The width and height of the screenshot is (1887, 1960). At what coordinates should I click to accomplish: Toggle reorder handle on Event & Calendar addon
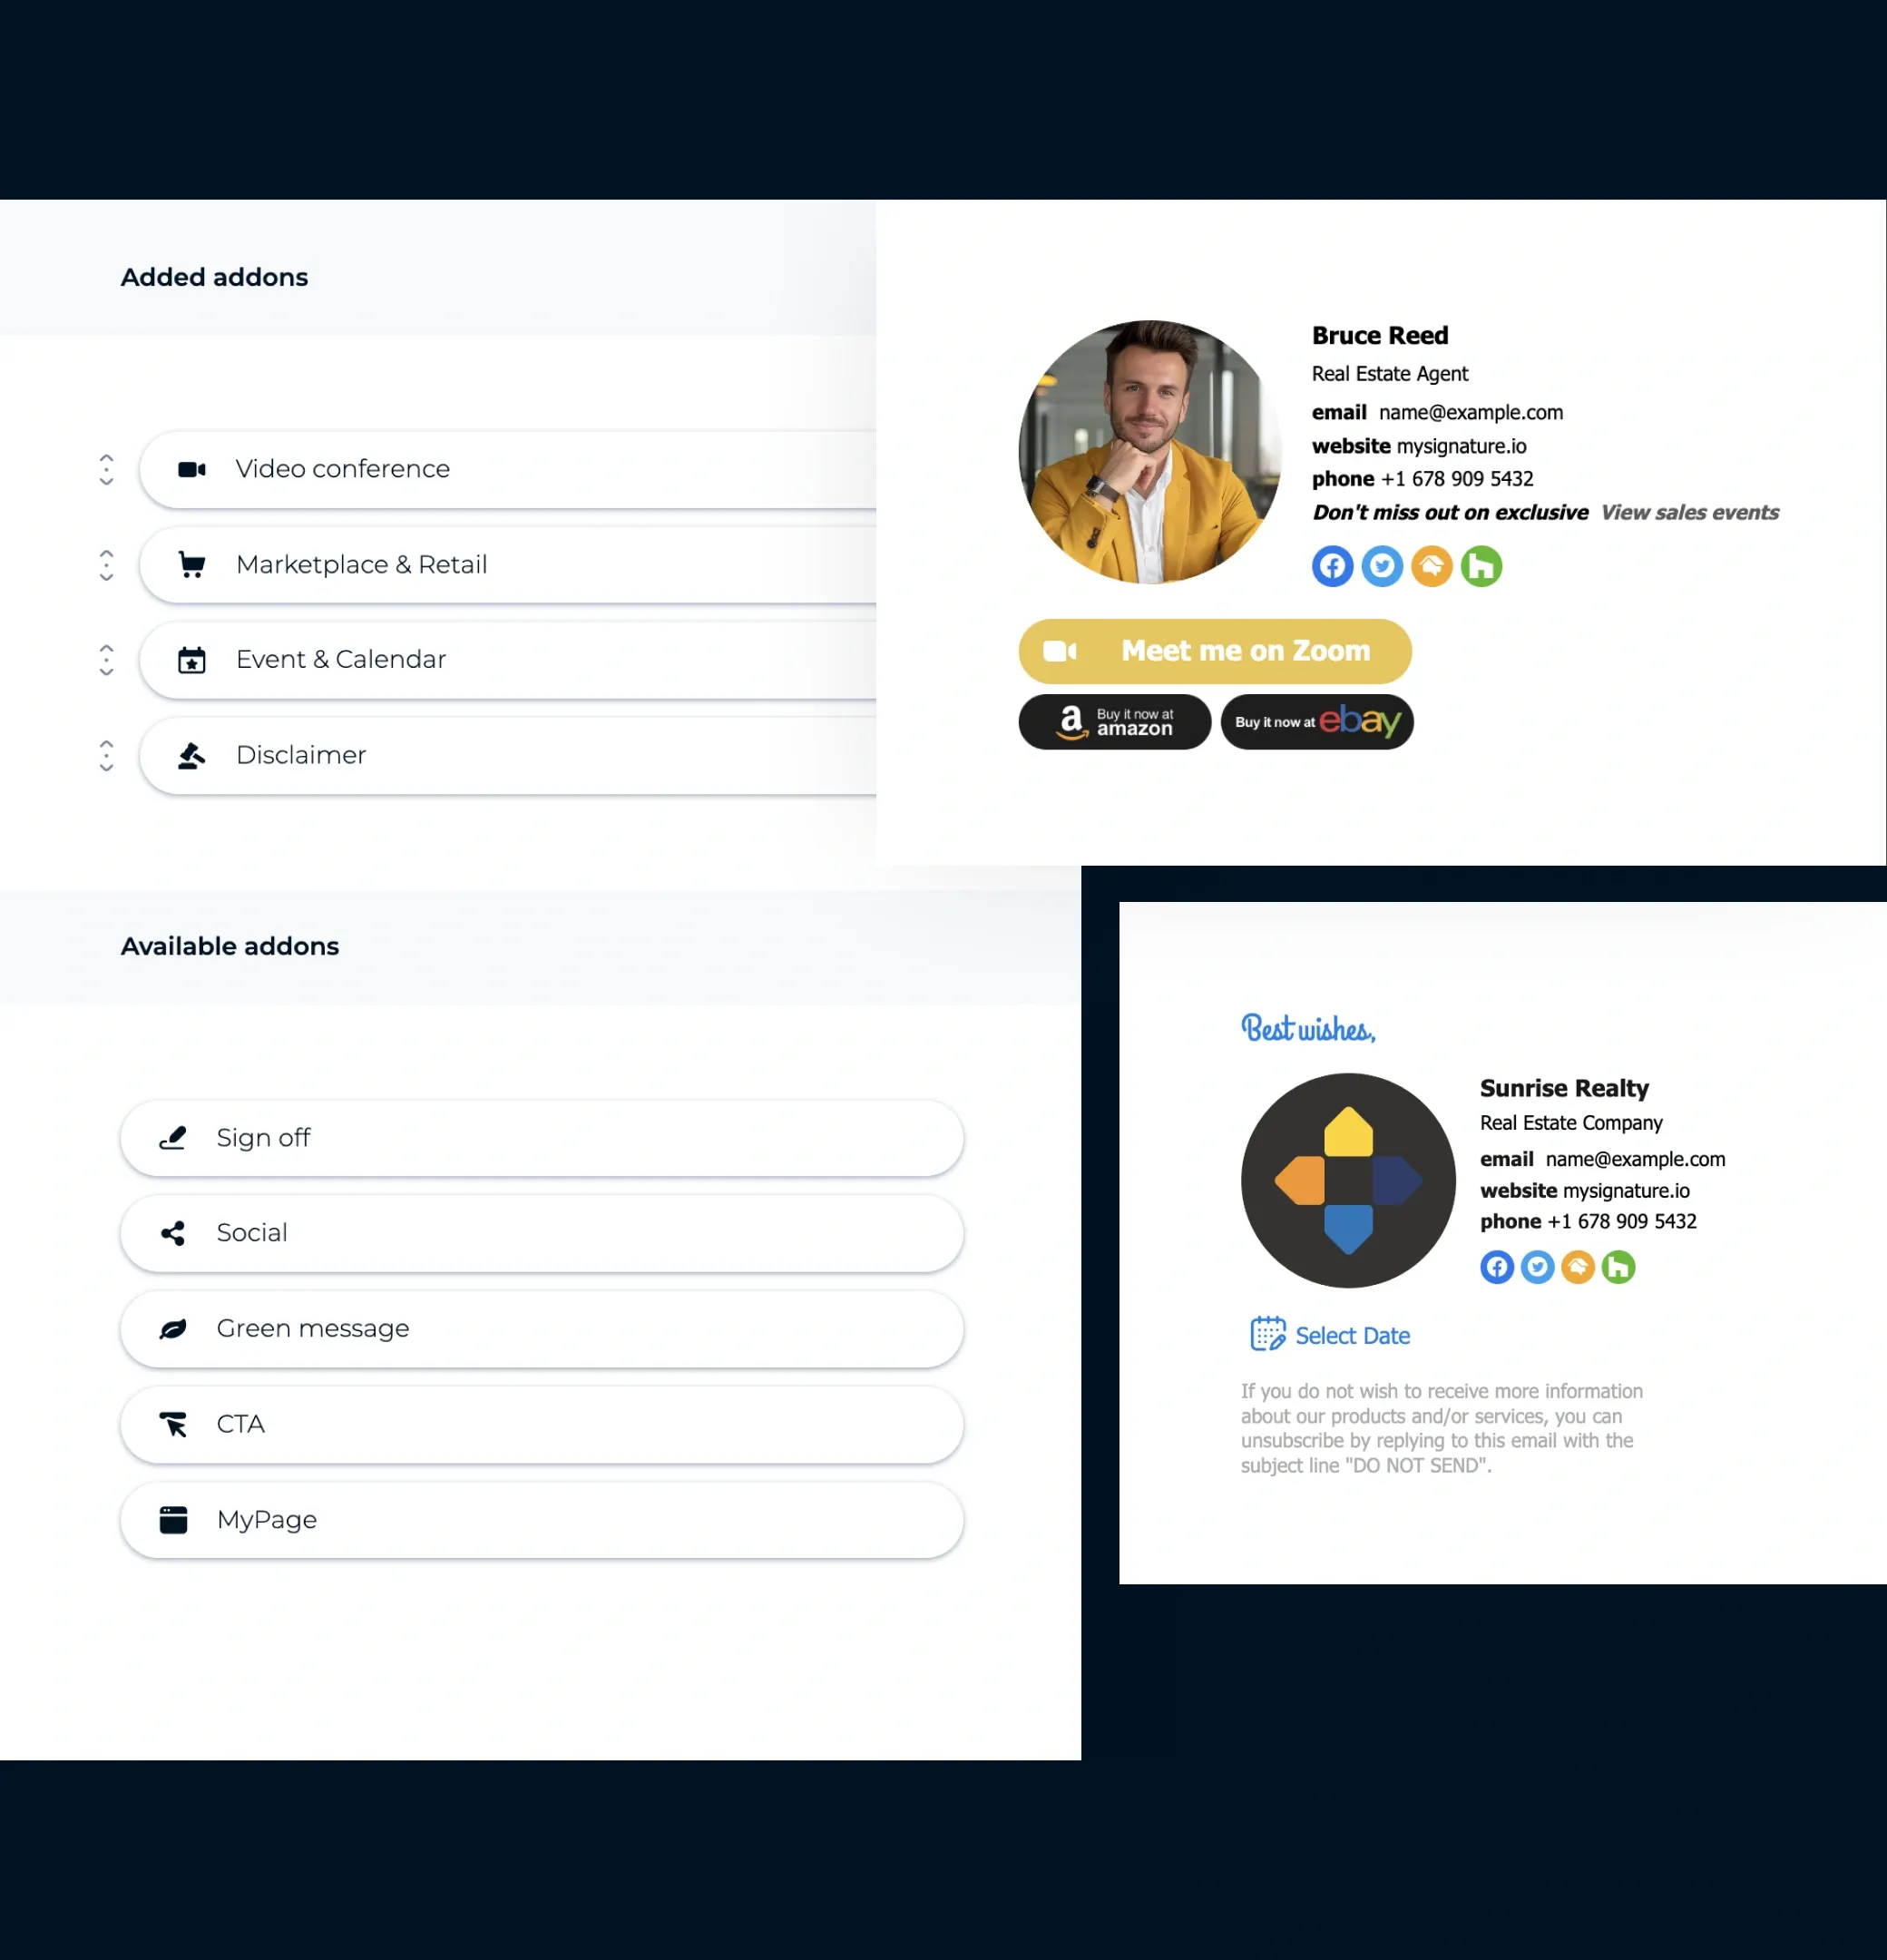click(107, 660)
